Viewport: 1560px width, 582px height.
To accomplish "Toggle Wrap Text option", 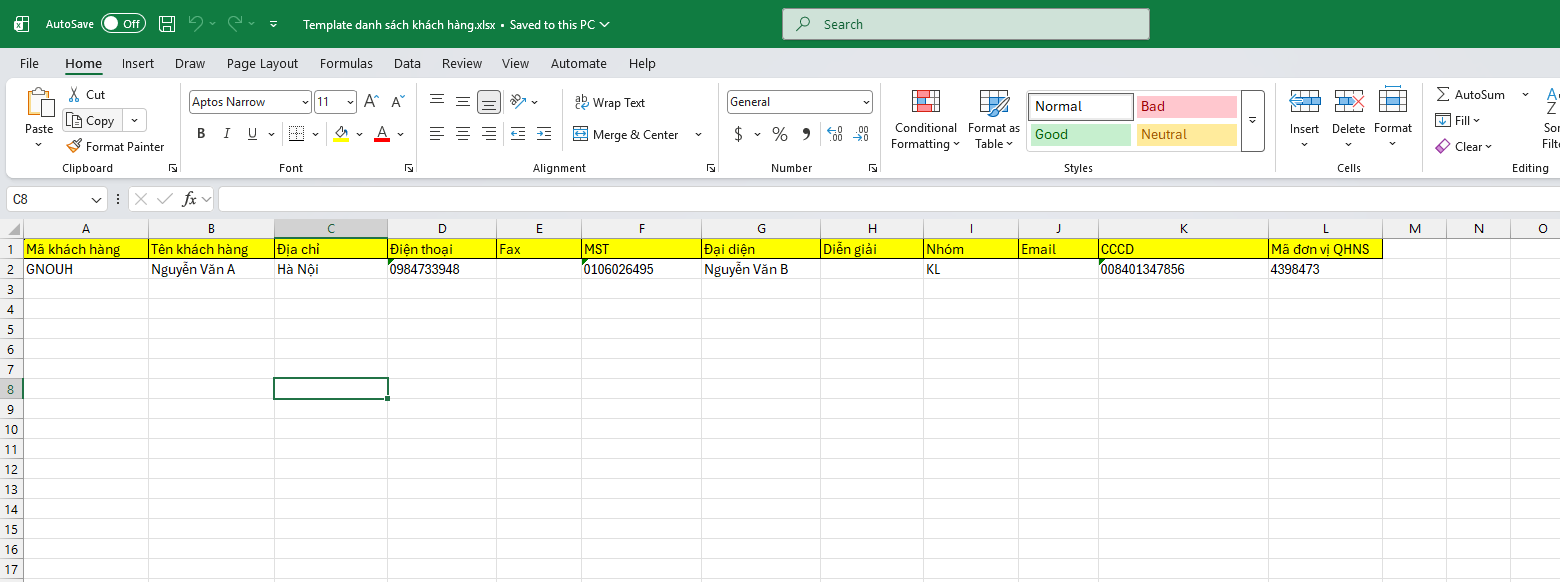I will (610, 103).
